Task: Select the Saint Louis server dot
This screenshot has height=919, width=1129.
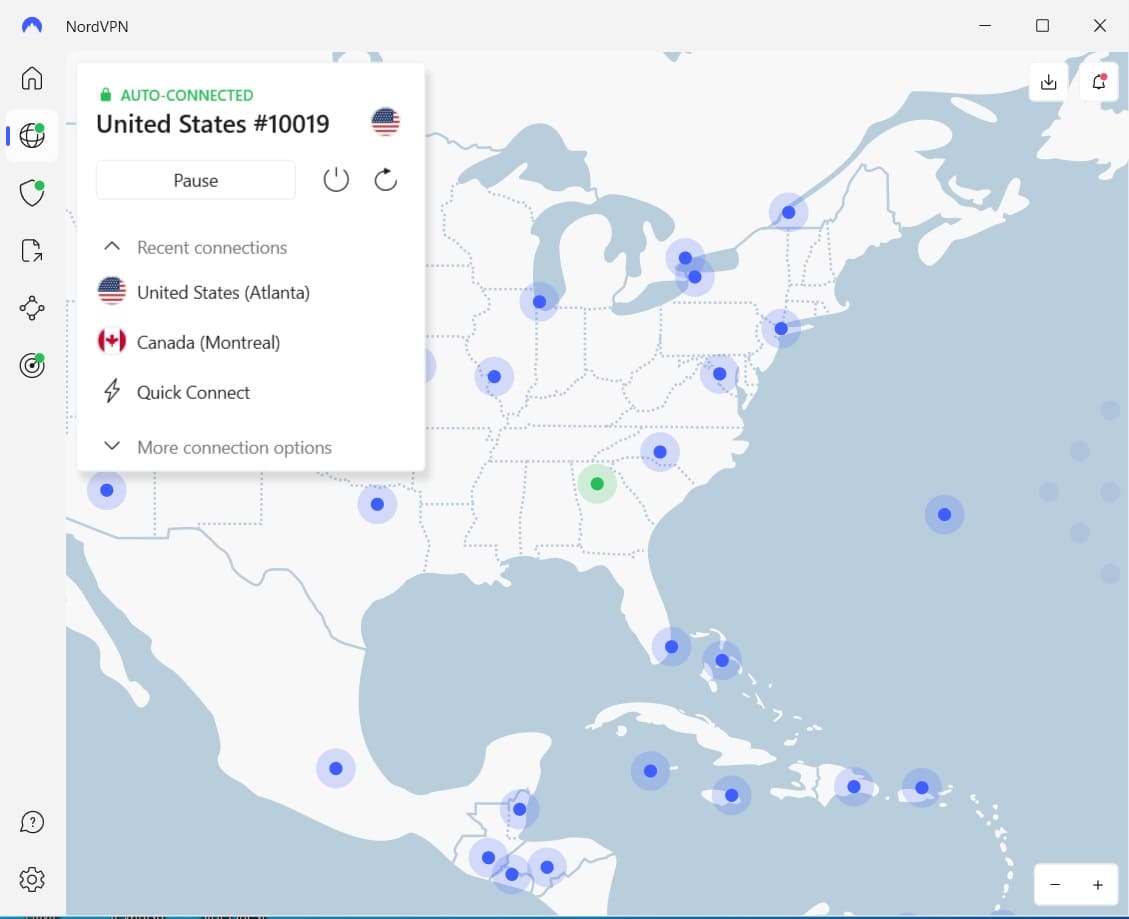Action: tap(494, 376)
